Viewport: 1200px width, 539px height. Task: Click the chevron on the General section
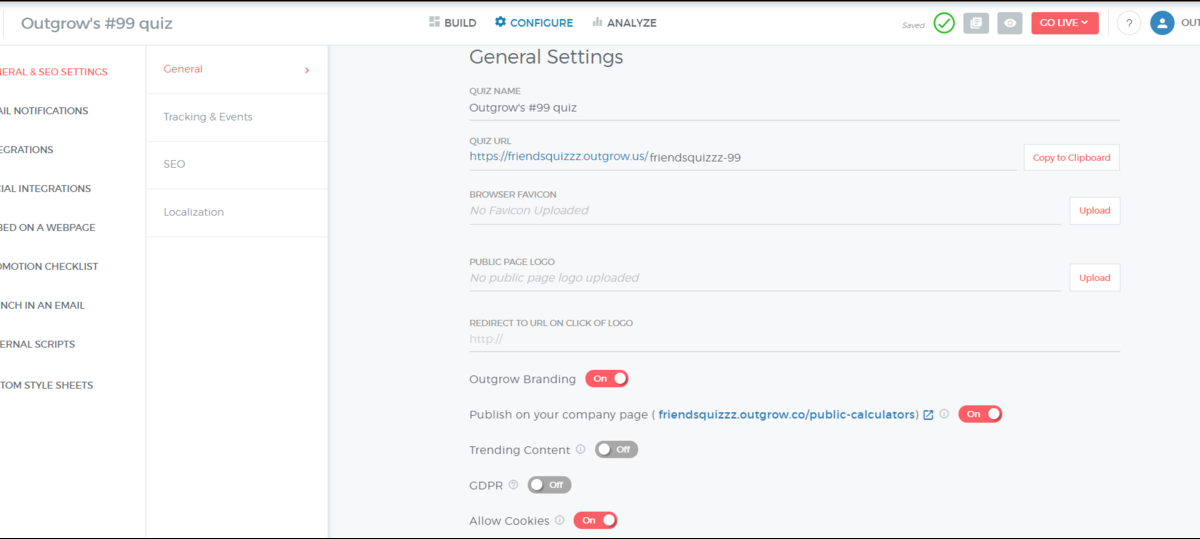pos(307,70)
